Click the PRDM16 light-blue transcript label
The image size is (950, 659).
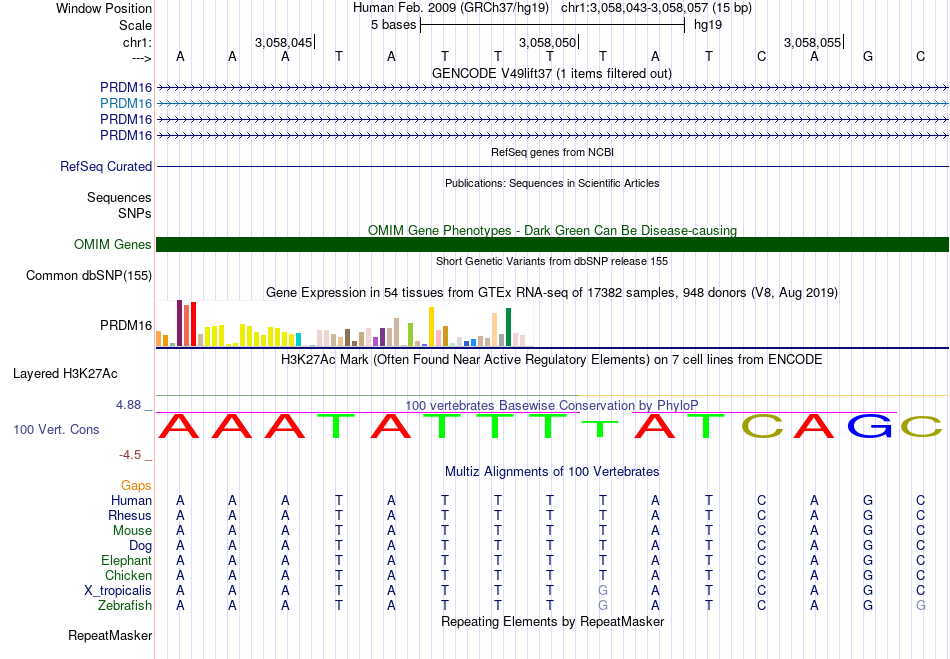126,104
